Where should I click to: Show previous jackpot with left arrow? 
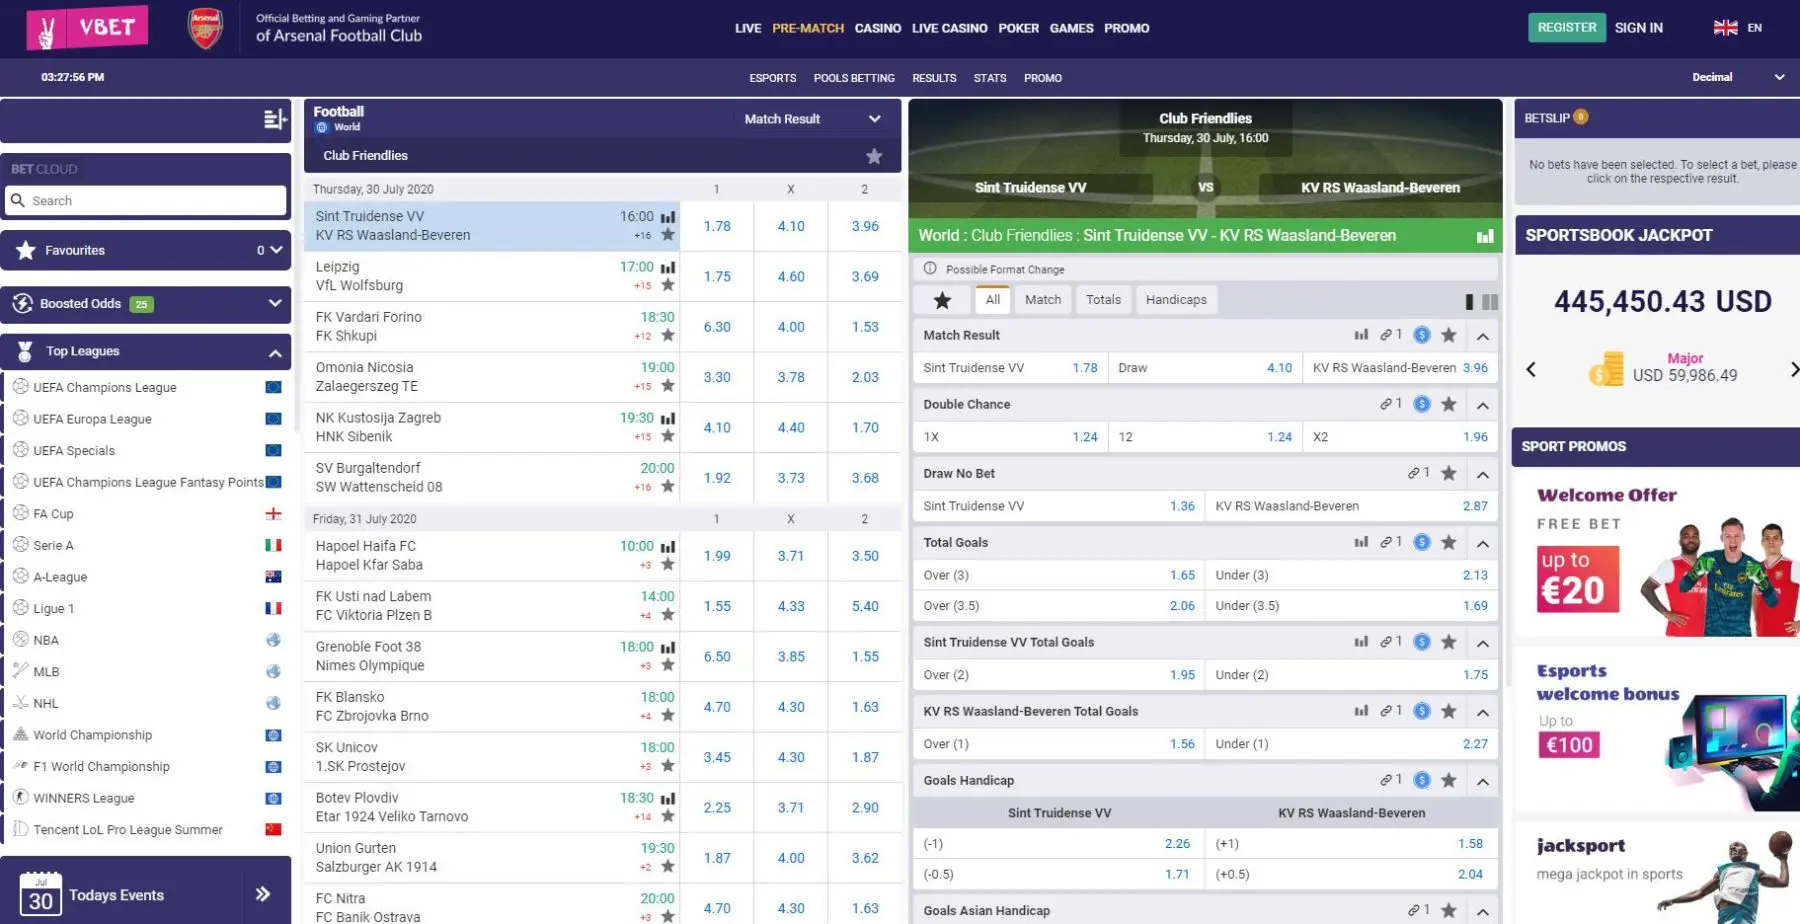coord(1531,369)
